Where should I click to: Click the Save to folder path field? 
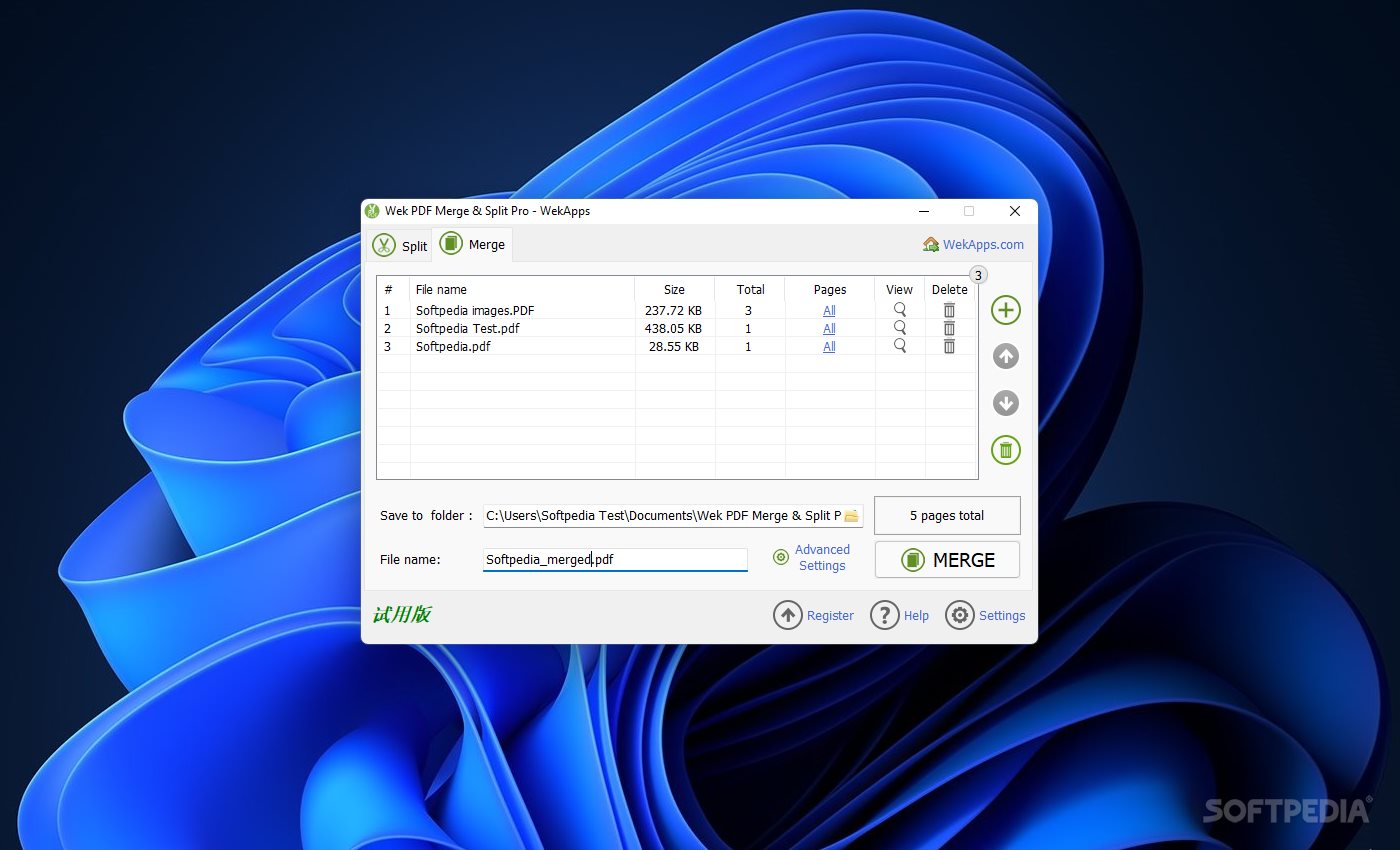point(673,516)
